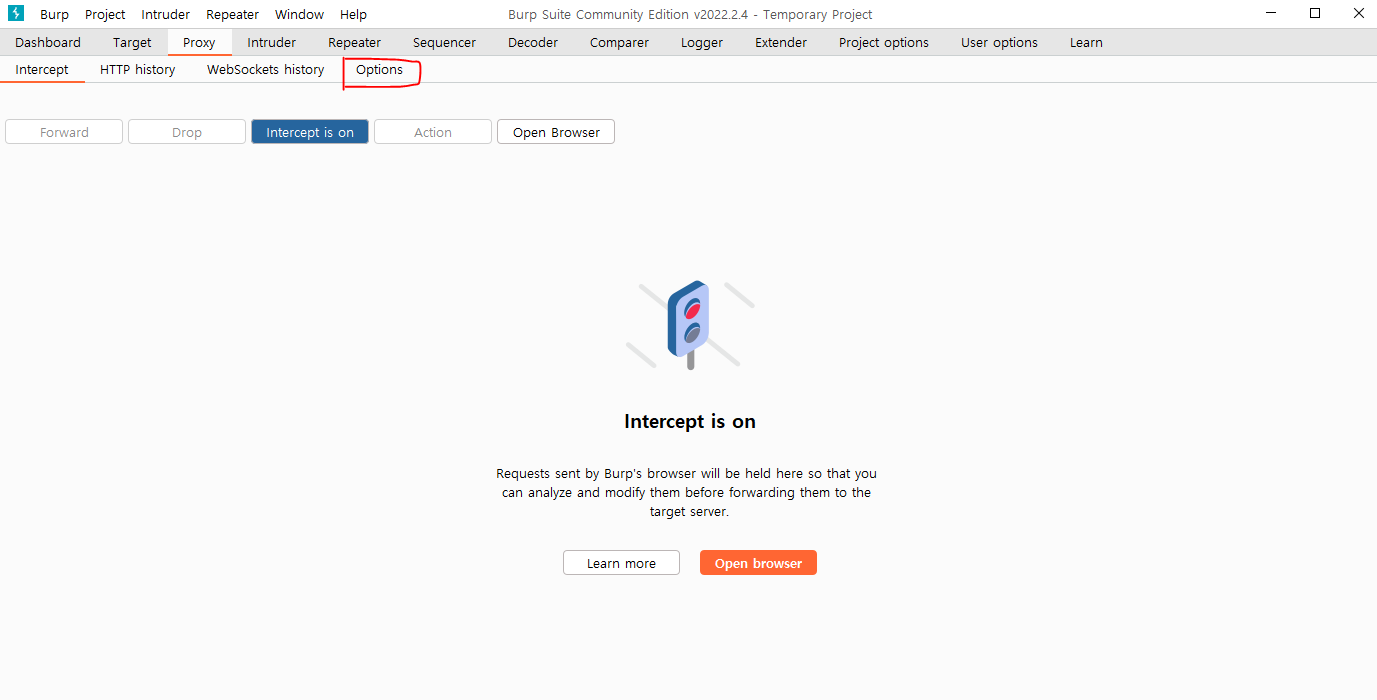Close the Burp Suite window
1377x700 pixels.
pyautogui.click(x=1358, y=14)
